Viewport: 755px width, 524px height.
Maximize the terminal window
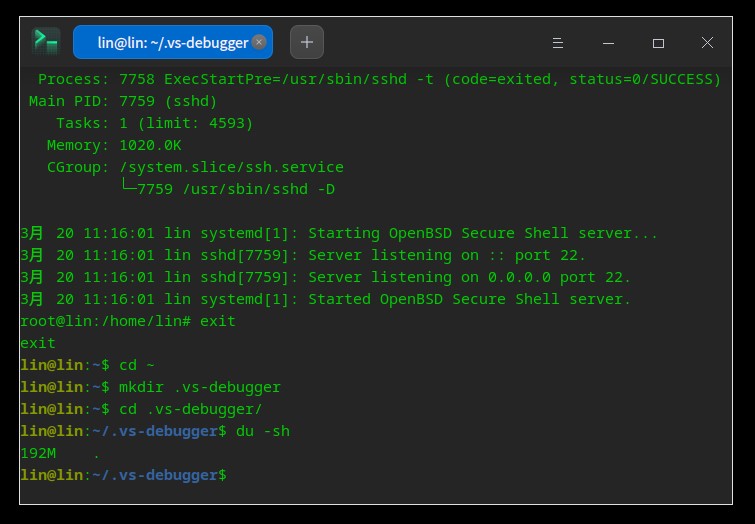[658, 43]
